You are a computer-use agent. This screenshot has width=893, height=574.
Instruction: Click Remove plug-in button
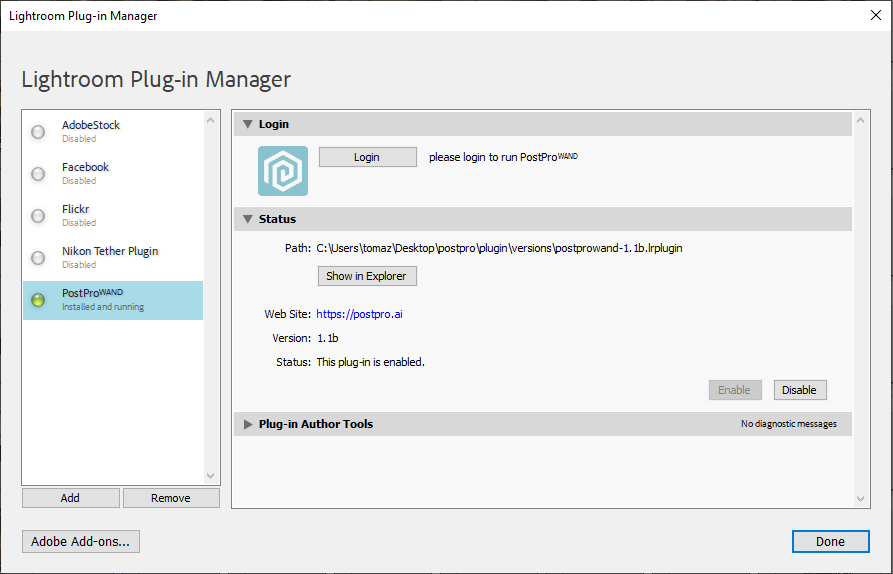click(171, 498)
